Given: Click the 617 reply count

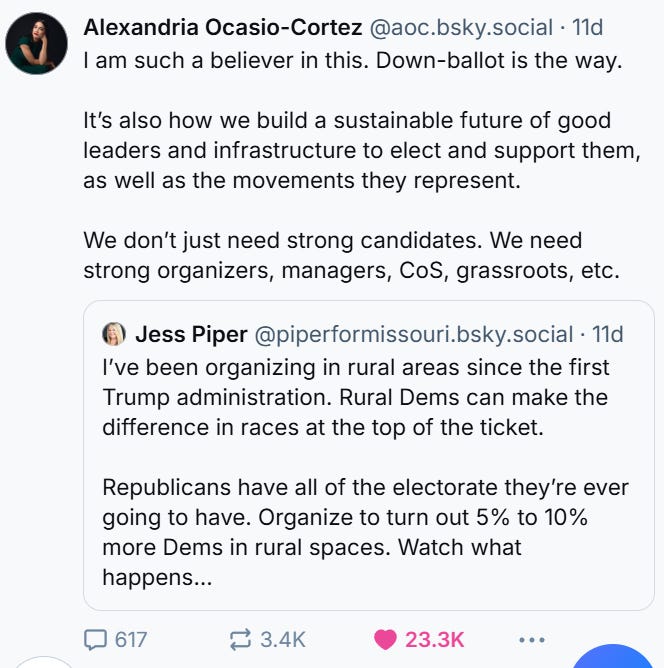Looking at the screenshot, I should pos(131,639).
